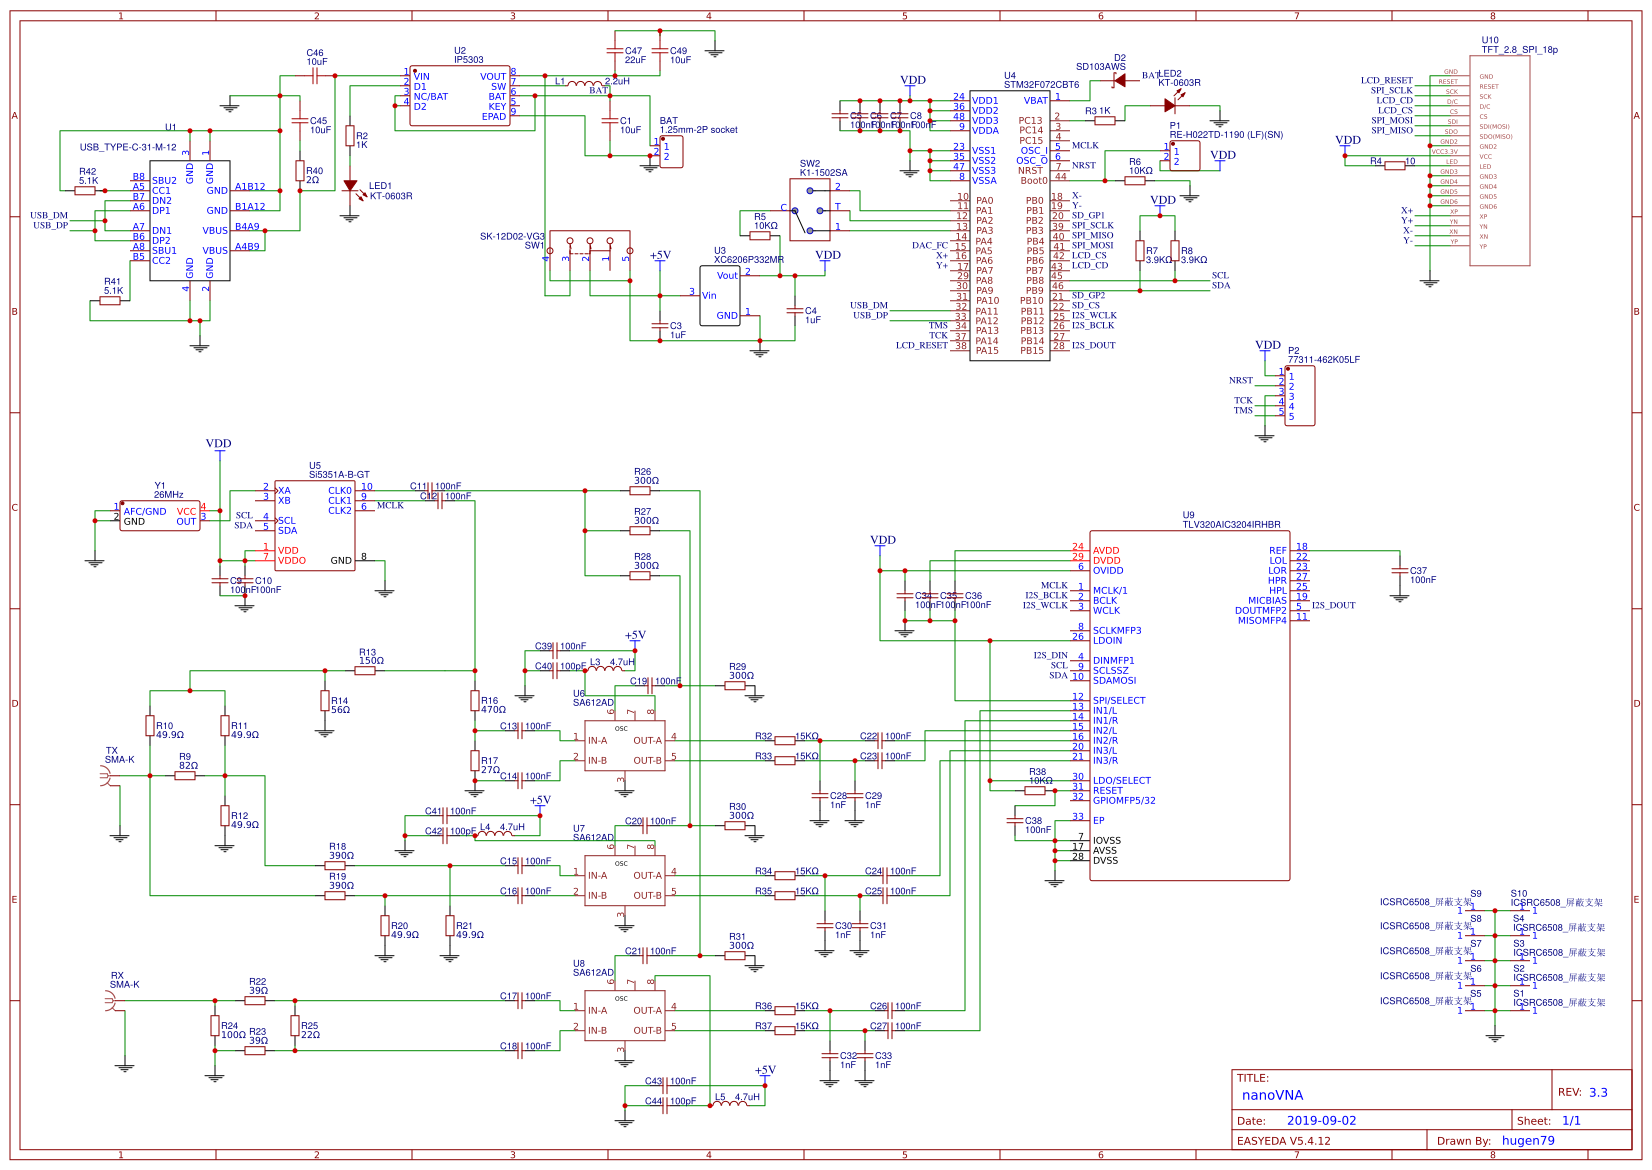Select the XC6206P332MR regulator U3
Screen dimensions: 1652x1170
pos(720,295)
